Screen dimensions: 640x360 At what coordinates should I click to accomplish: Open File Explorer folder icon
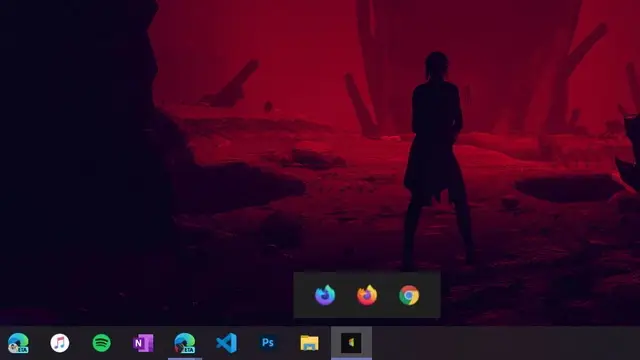(x=309, y=342)
